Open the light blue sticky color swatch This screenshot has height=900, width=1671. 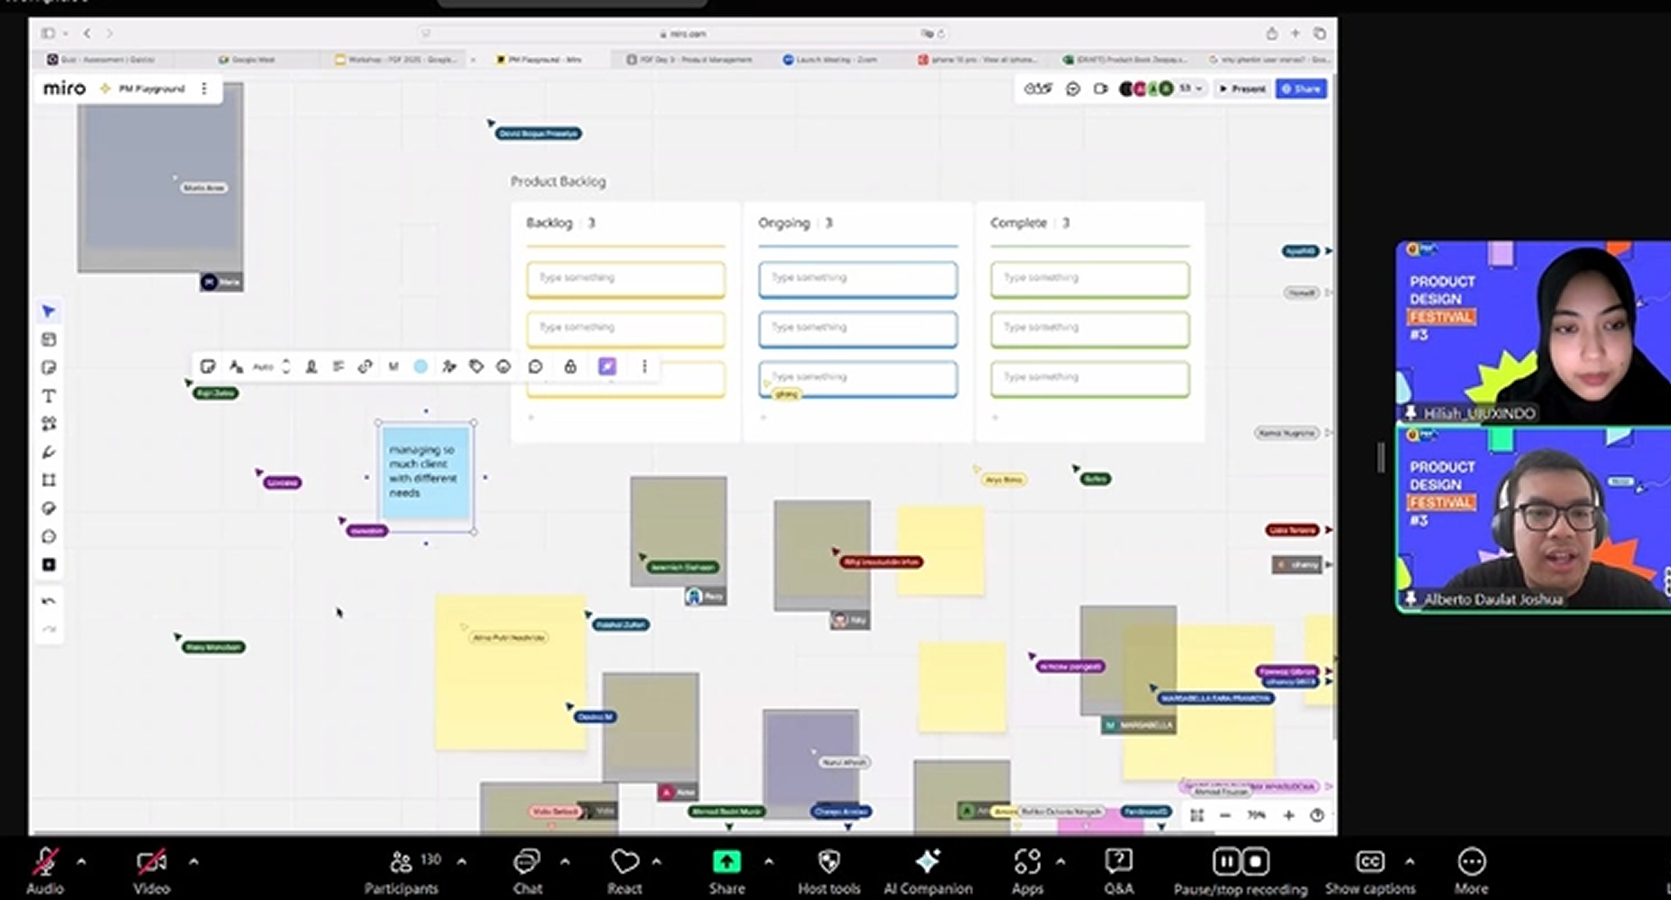pyautogui.click(x=421, y=367)
